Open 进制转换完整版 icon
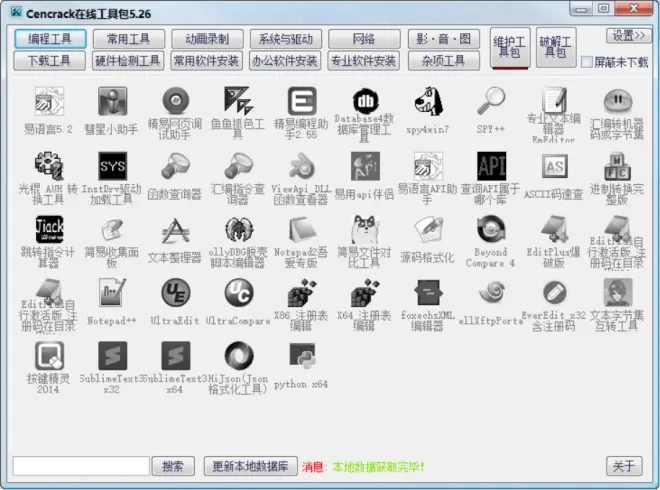This screenshot has width=660, height=490. coord(617,166)
